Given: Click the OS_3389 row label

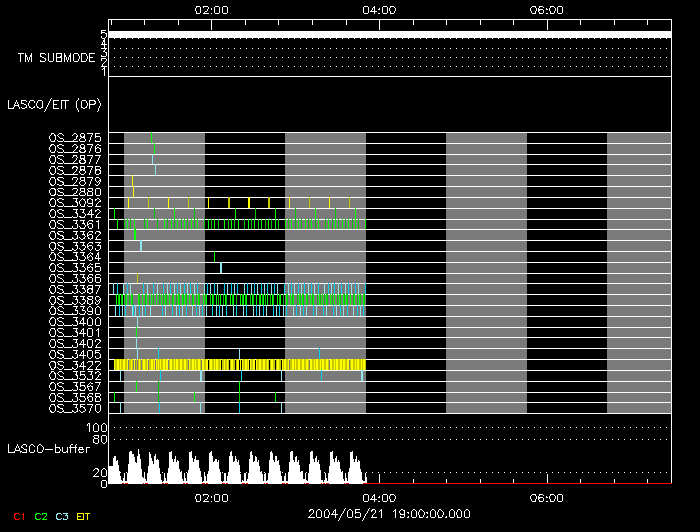Looking at the screenshot, I should click(x=75, y=300).
